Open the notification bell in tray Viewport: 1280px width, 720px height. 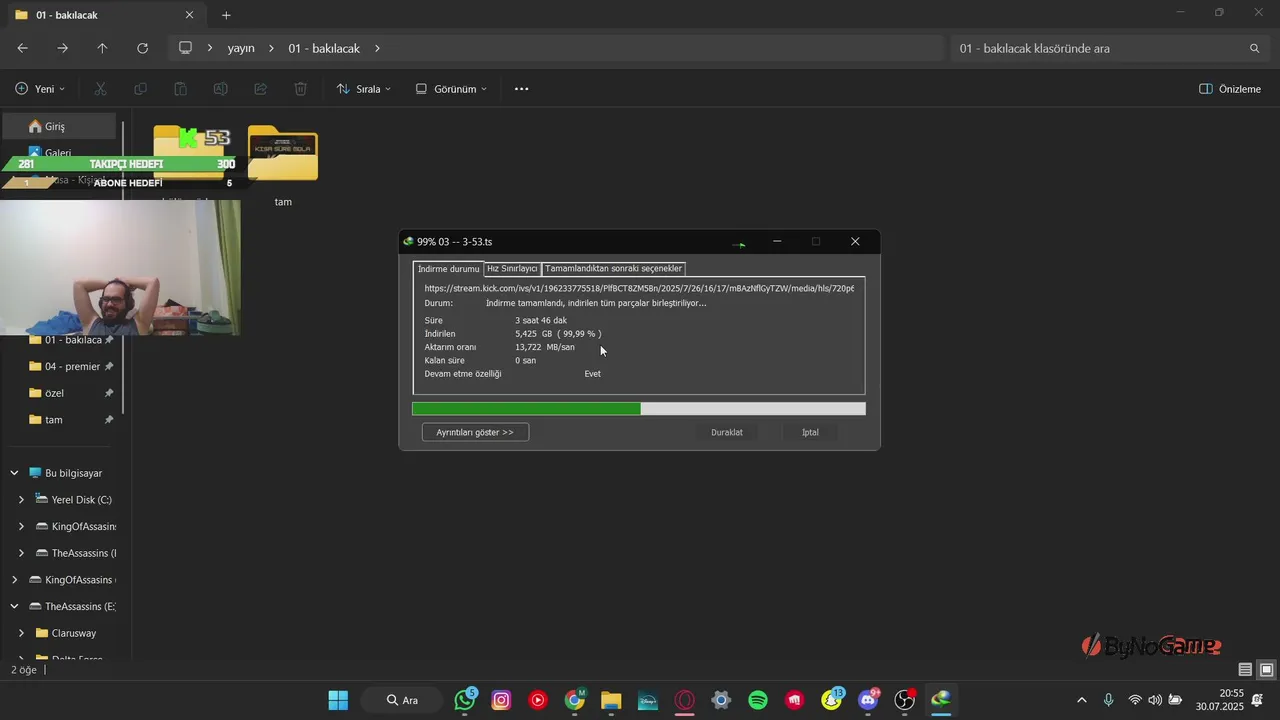[x=1257, y=700]
